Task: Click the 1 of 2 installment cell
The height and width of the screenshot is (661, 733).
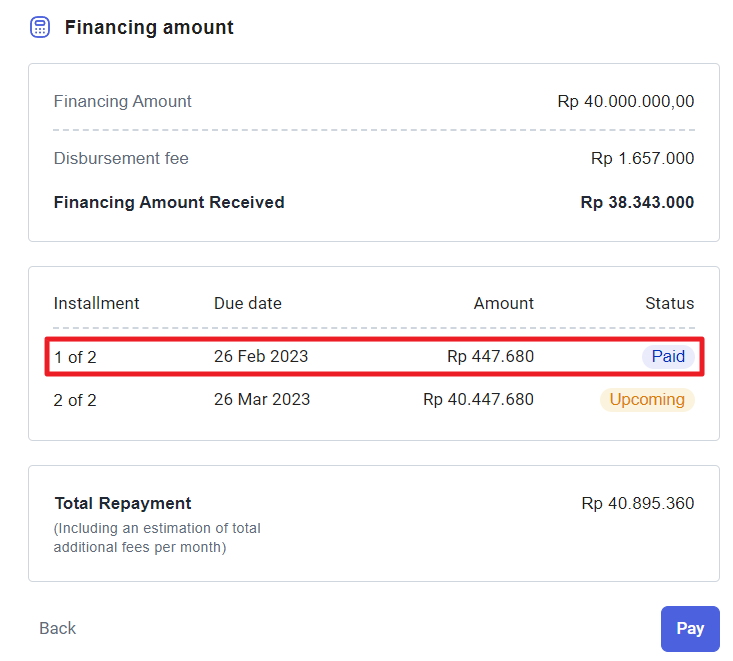Action: click(75, 357)
